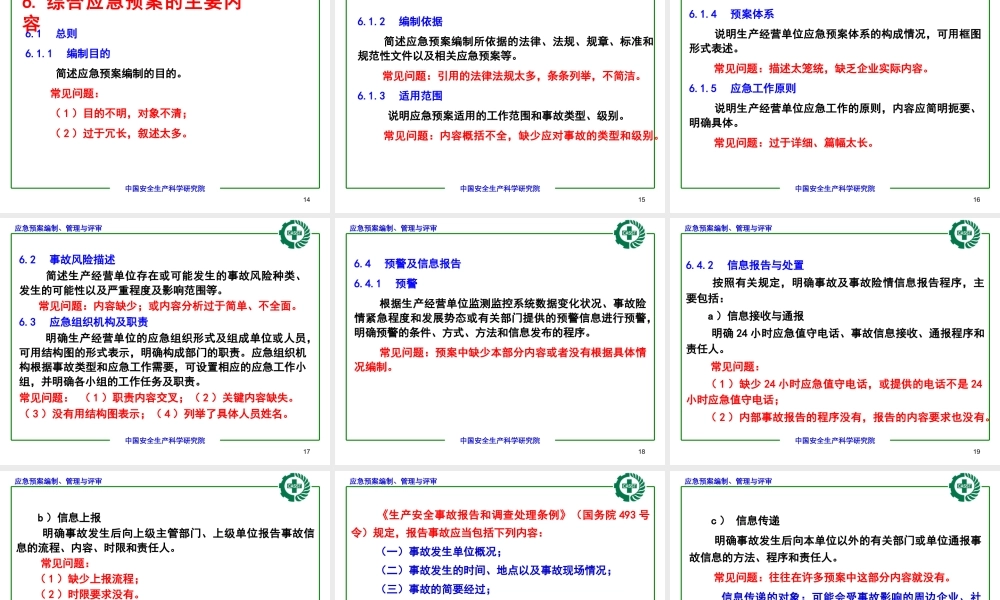The width and height of the screenshot is (1000, 600).
Task: Click red text '过于详细、篇幅太长'
Action: [818, 143]
